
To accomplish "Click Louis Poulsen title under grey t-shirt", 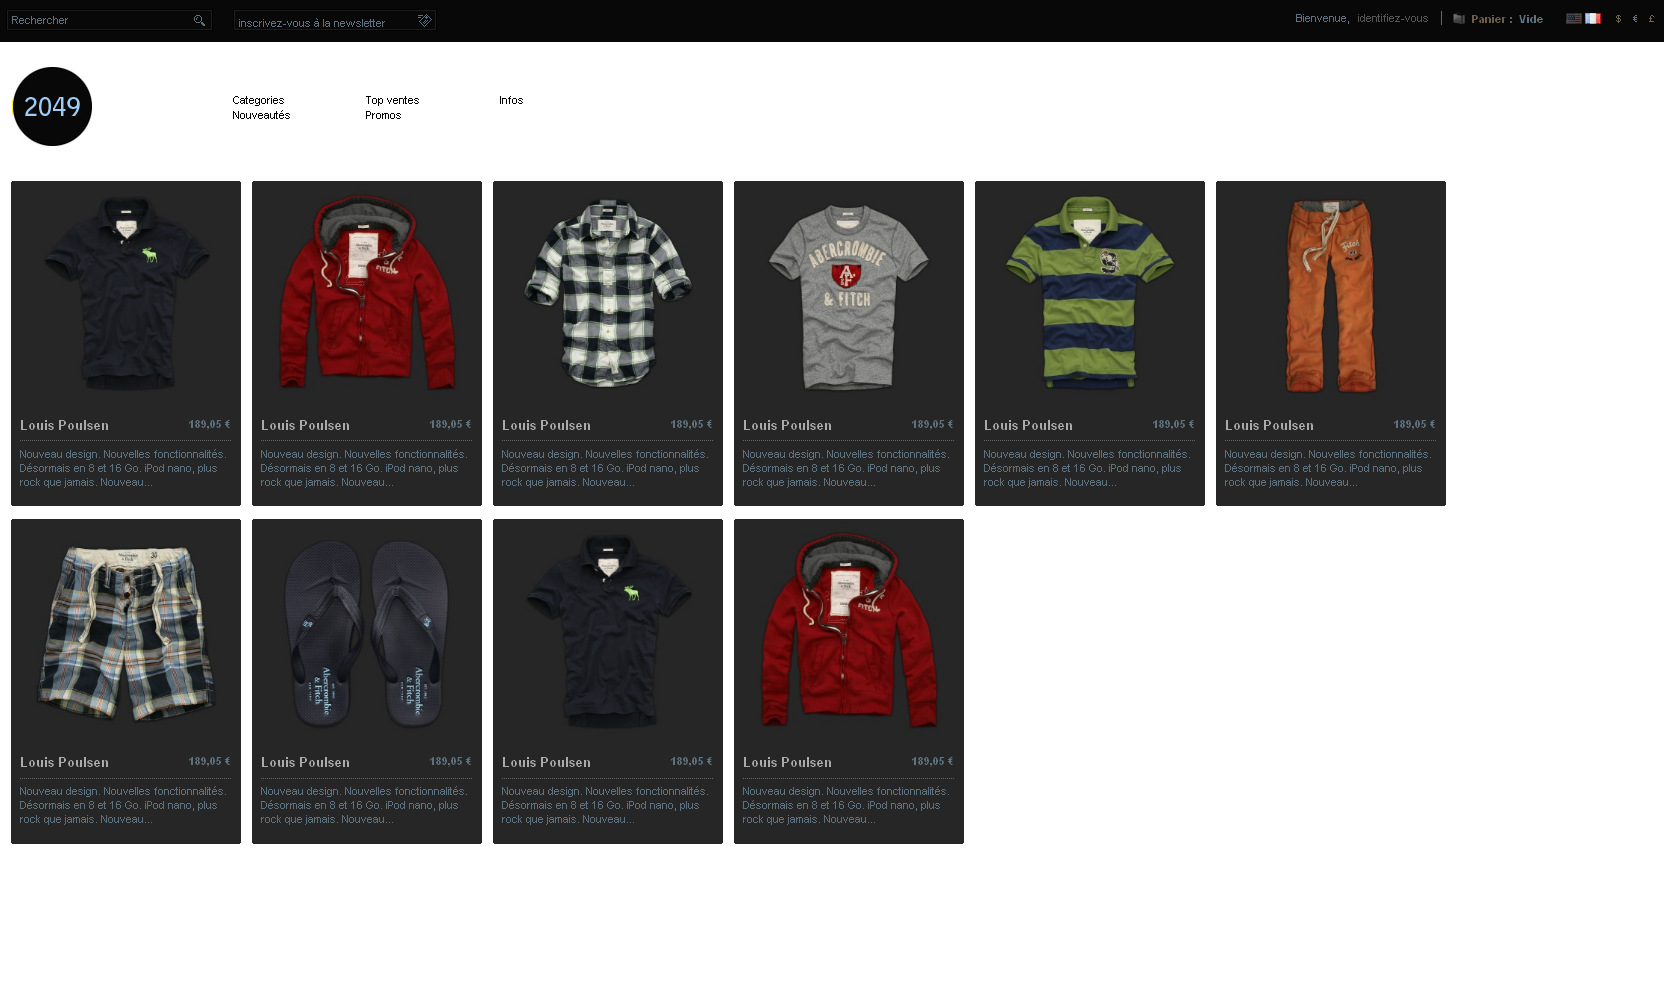I will pyautogui.click(x=787, y=425).
